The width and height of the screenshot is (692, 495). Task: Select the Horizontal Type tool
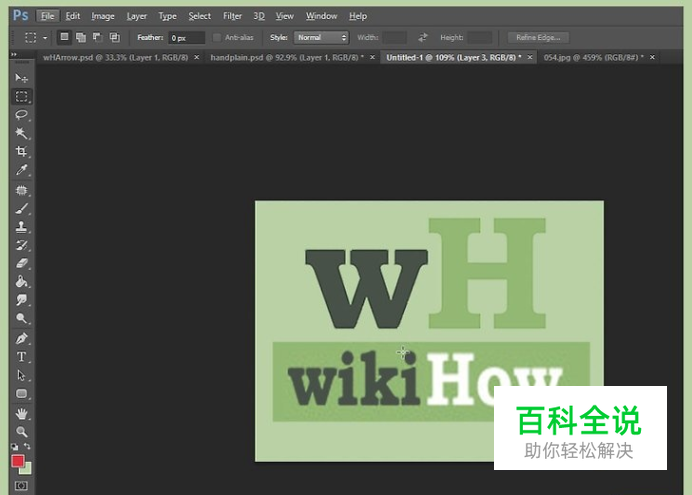click(x=21, y=356)
